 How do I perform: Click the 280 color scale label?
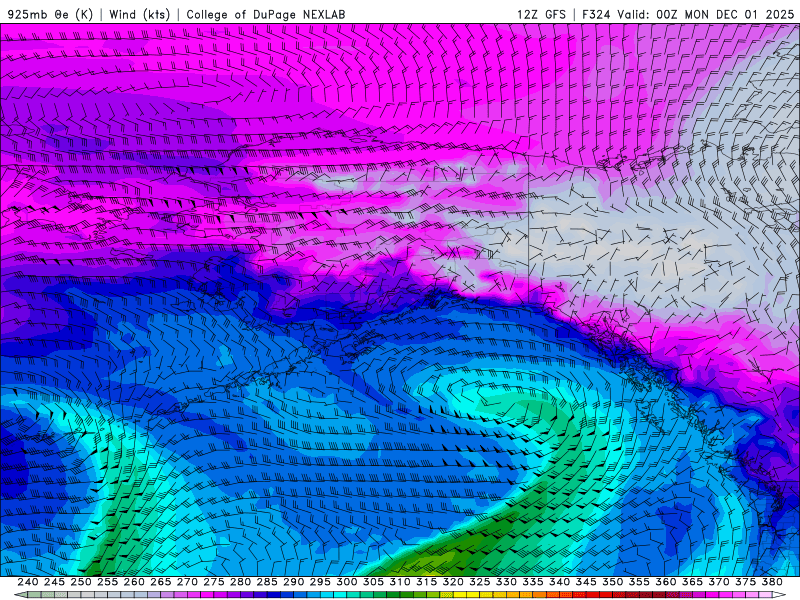click(x=240, y=582)
